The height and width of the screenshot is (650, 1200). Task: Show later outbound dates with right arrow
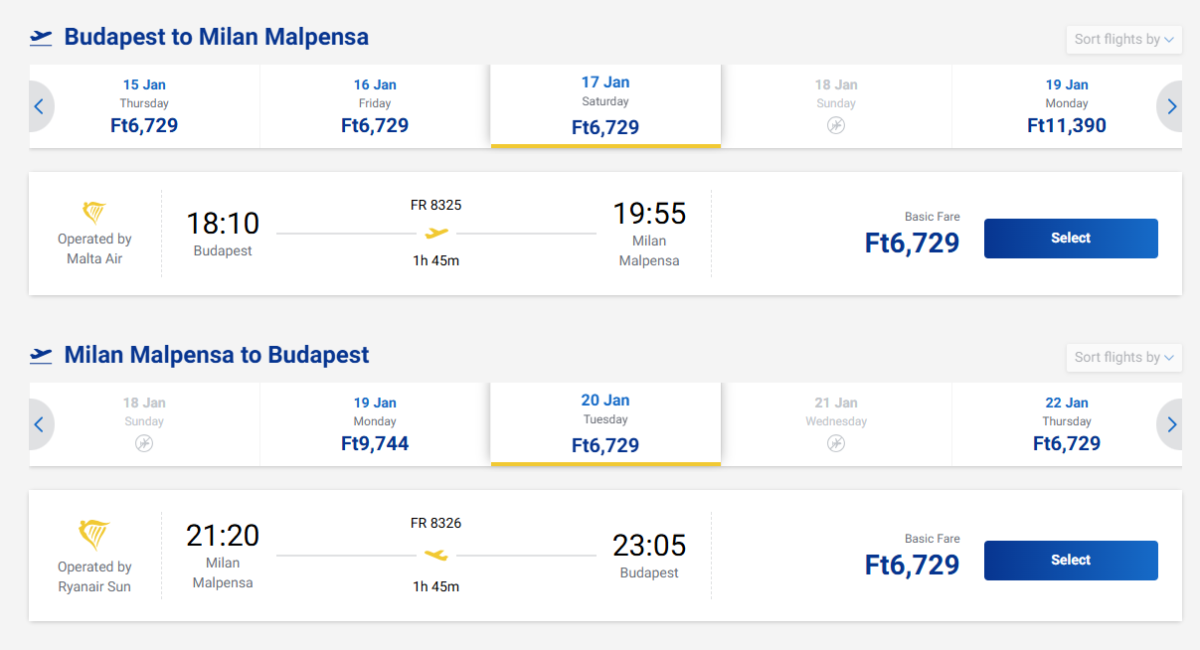pyautogui.click(x=1170, y=106)
